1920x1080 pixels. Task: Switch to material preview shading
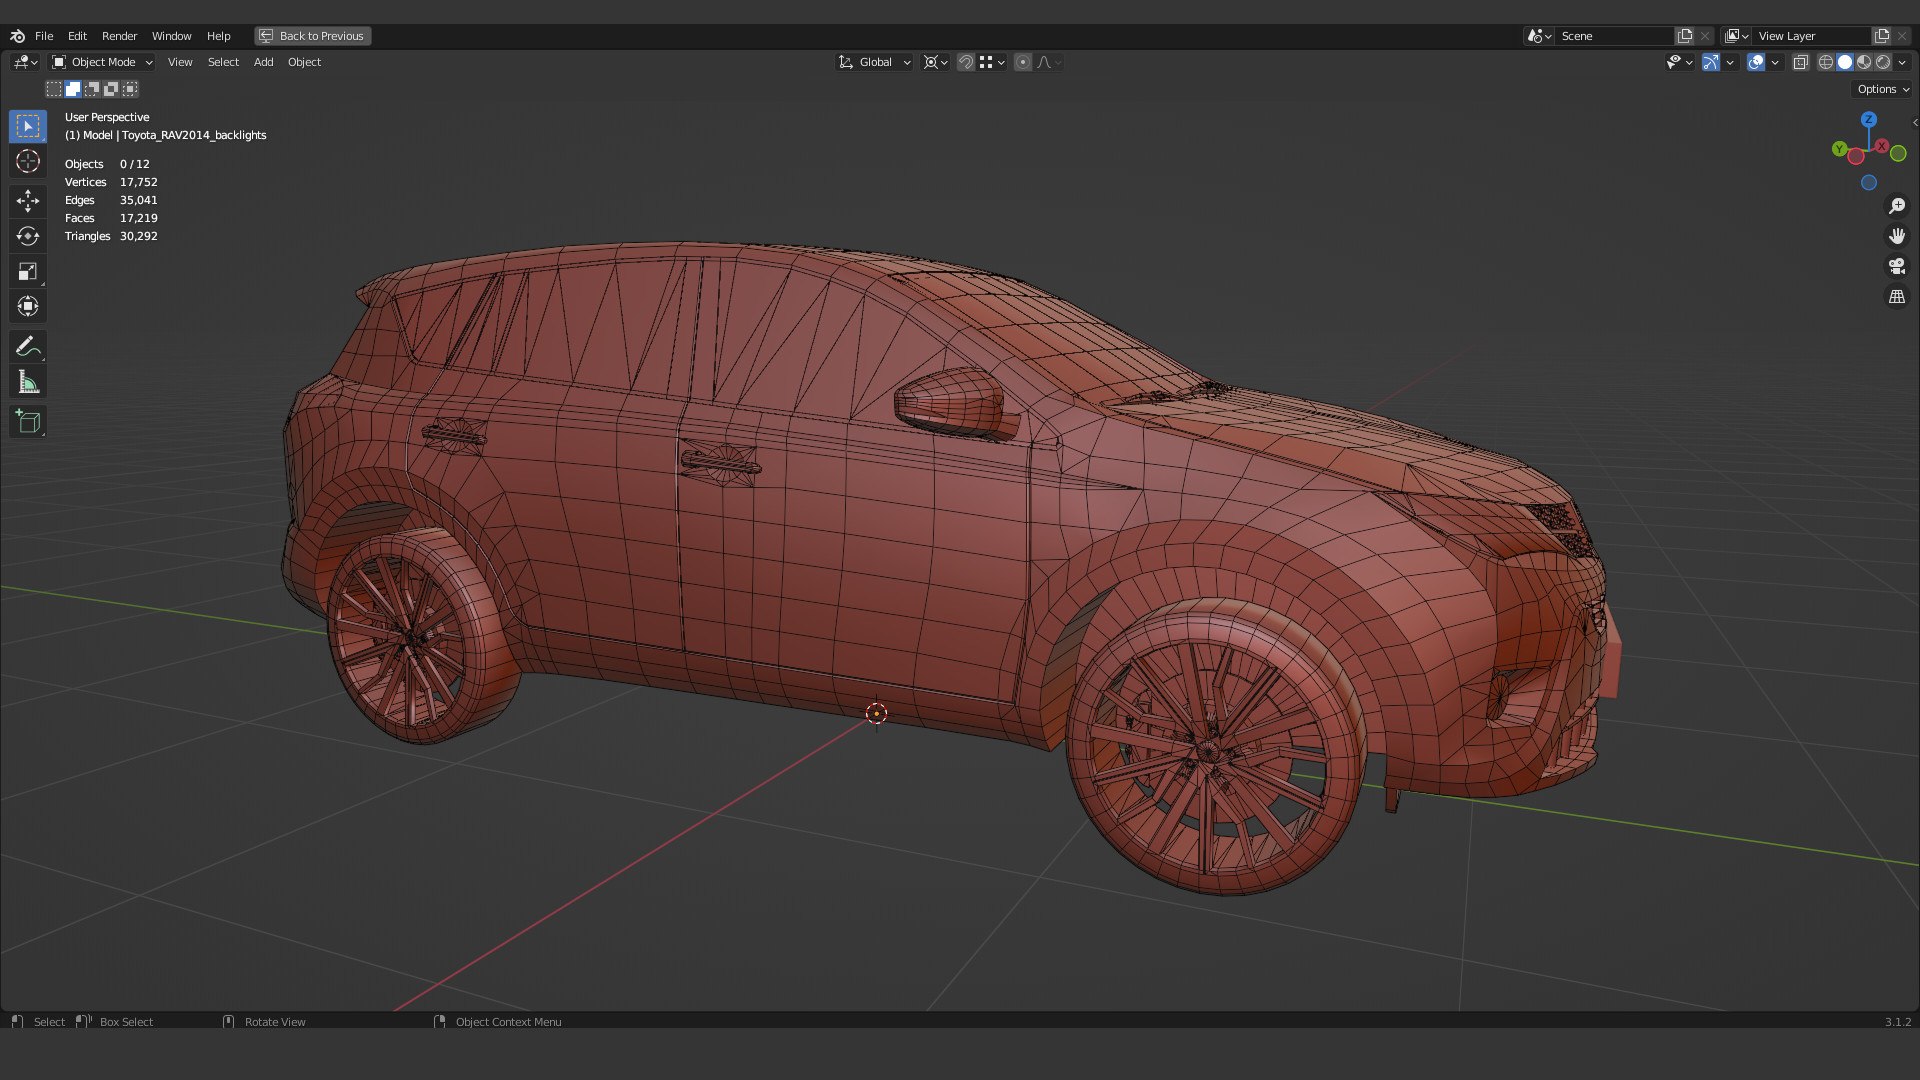pos(1864,62)
